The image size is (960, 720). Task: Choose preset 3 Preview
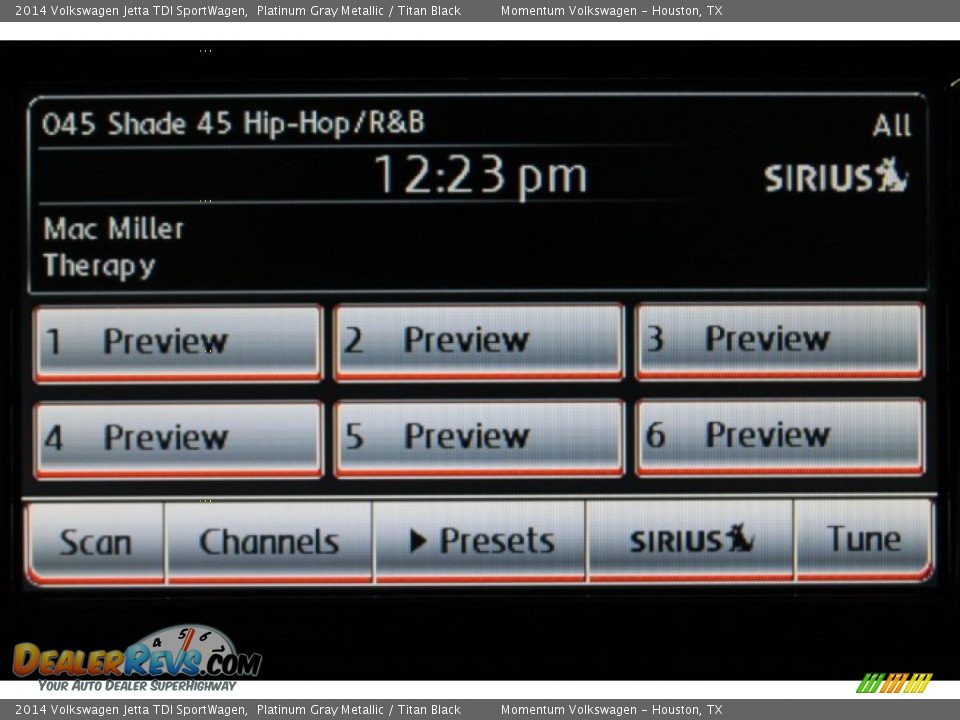tap(780, 340)
